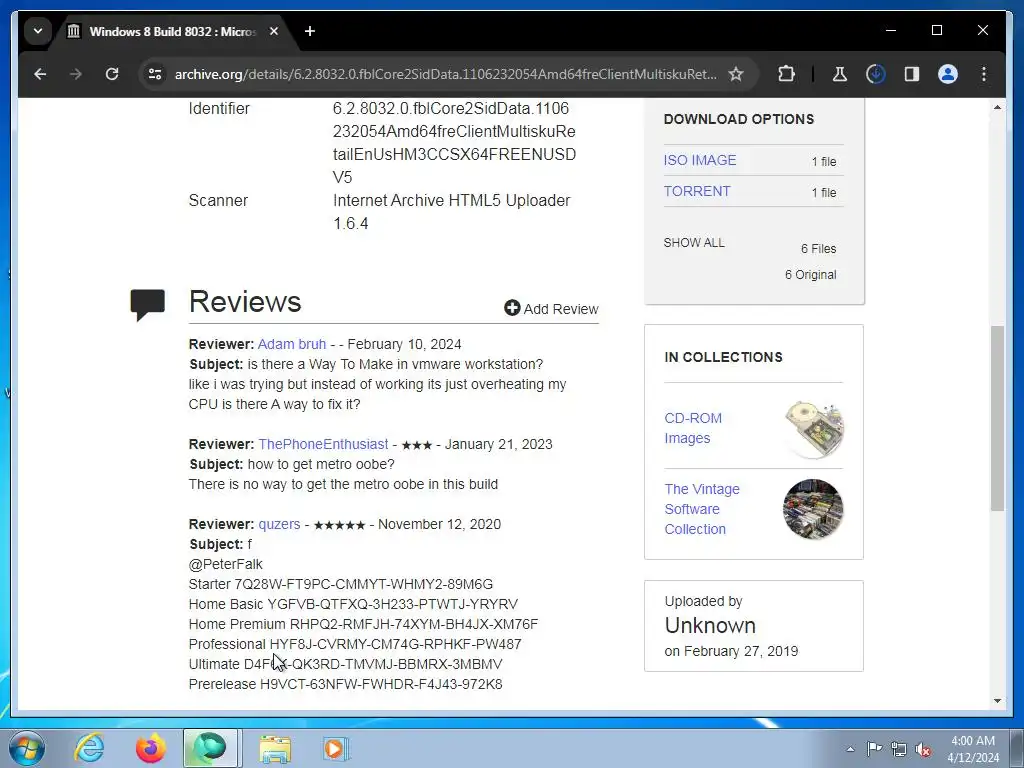Click the page scrollbar up arrow
Viewport: 1024px width, 768px height.
997,107
